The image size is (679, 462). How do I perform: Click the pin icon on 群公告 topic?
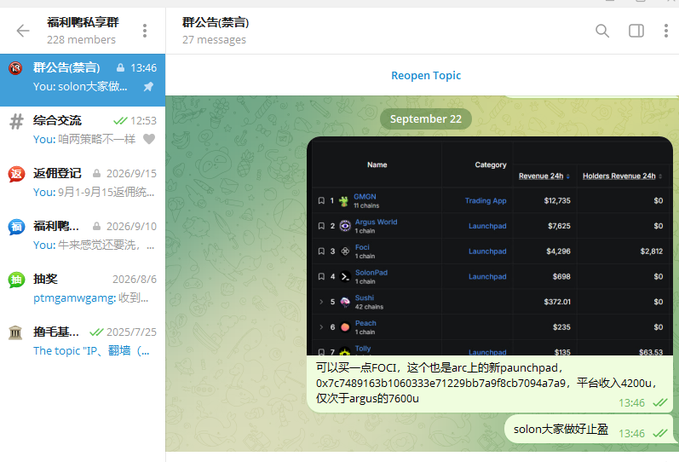[148, 87]
